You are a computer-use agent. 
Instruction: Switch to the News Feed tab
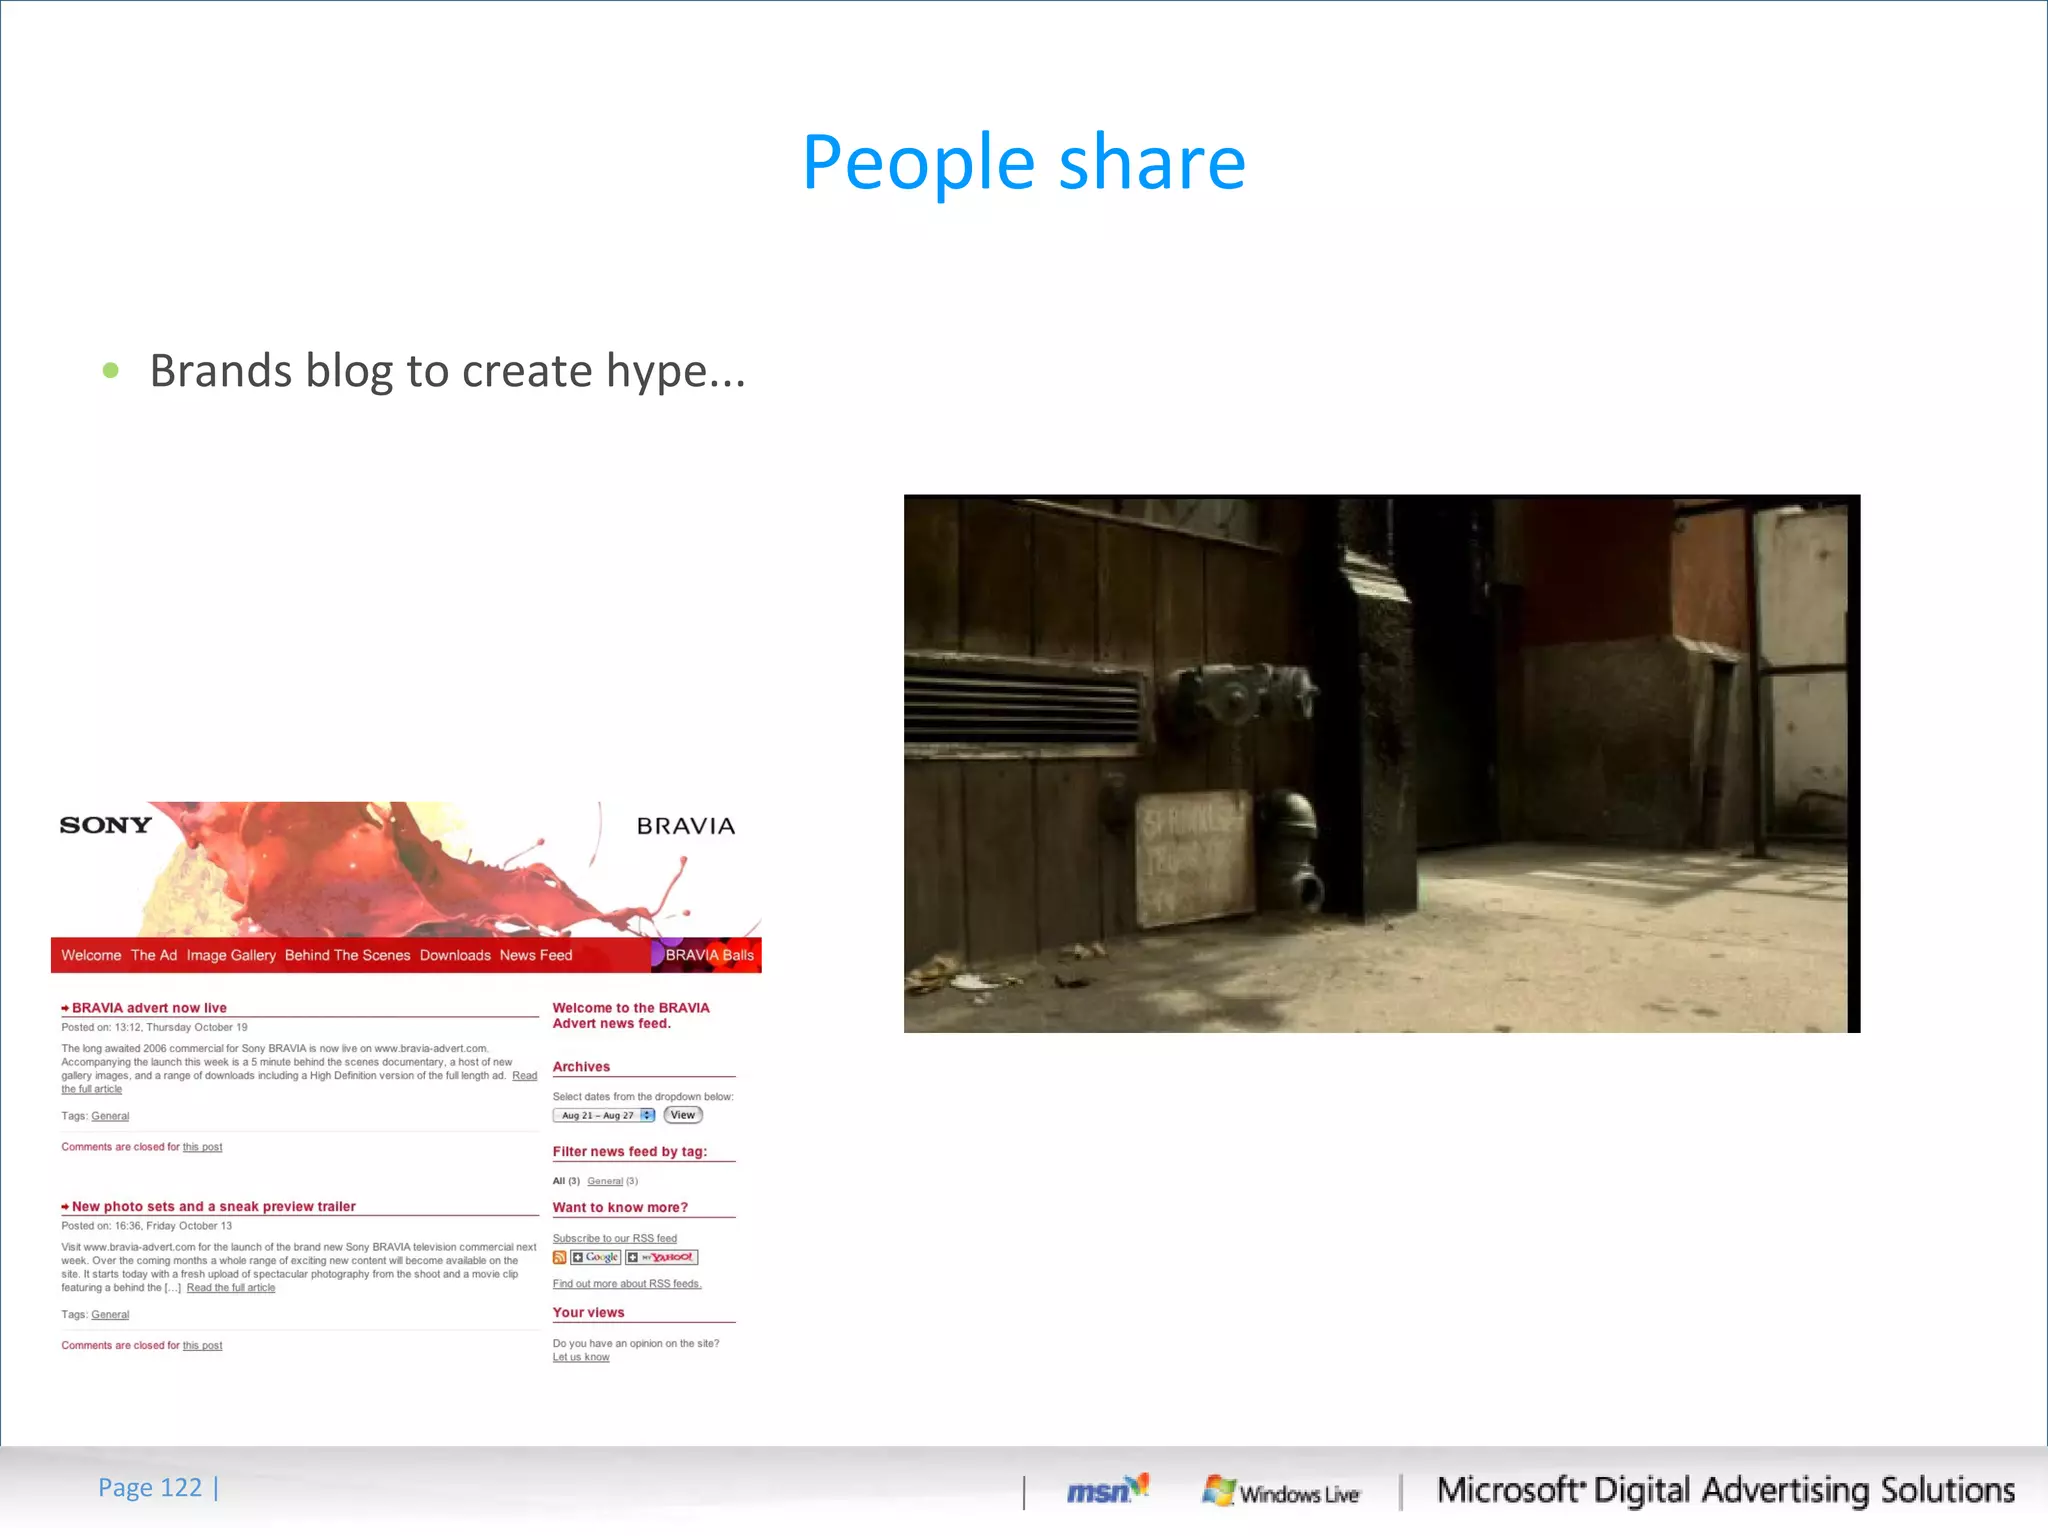click(536, 955)
